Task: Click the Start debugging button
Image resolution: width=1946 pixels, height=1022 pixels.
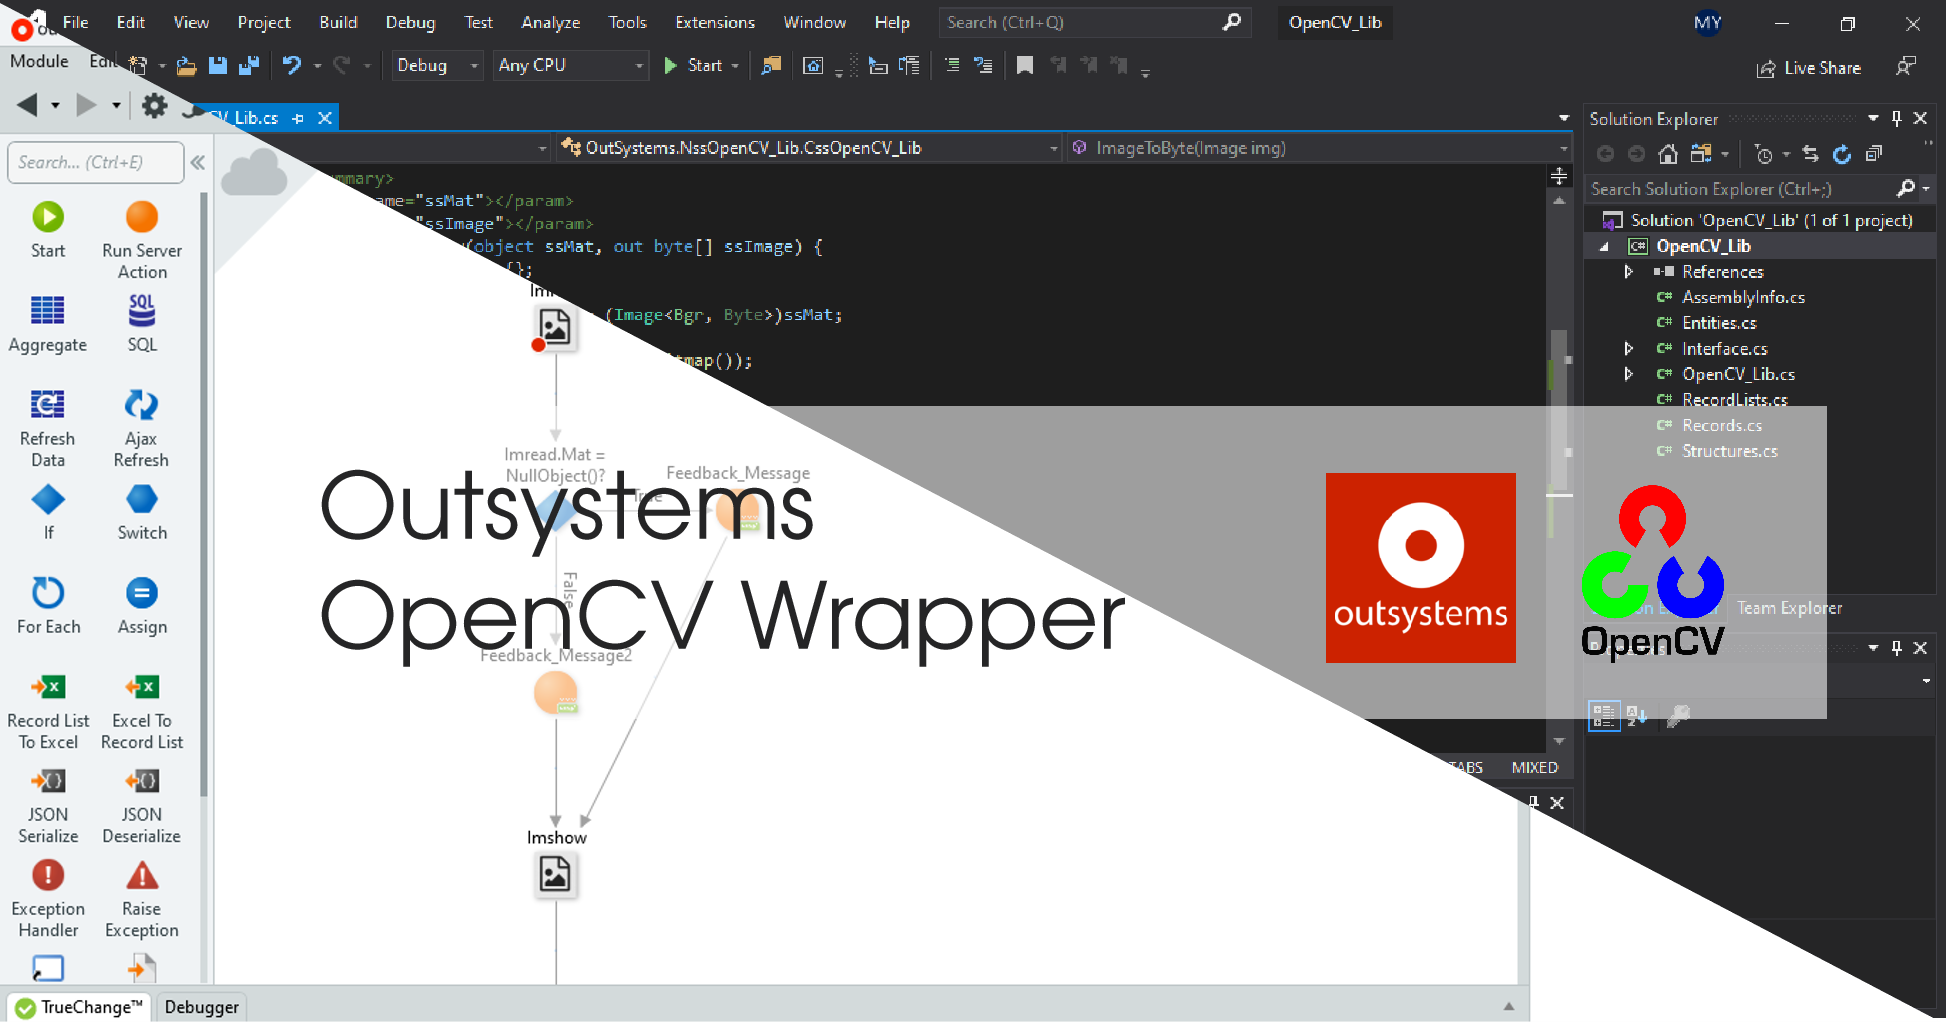Action: [x=694, y=65]
